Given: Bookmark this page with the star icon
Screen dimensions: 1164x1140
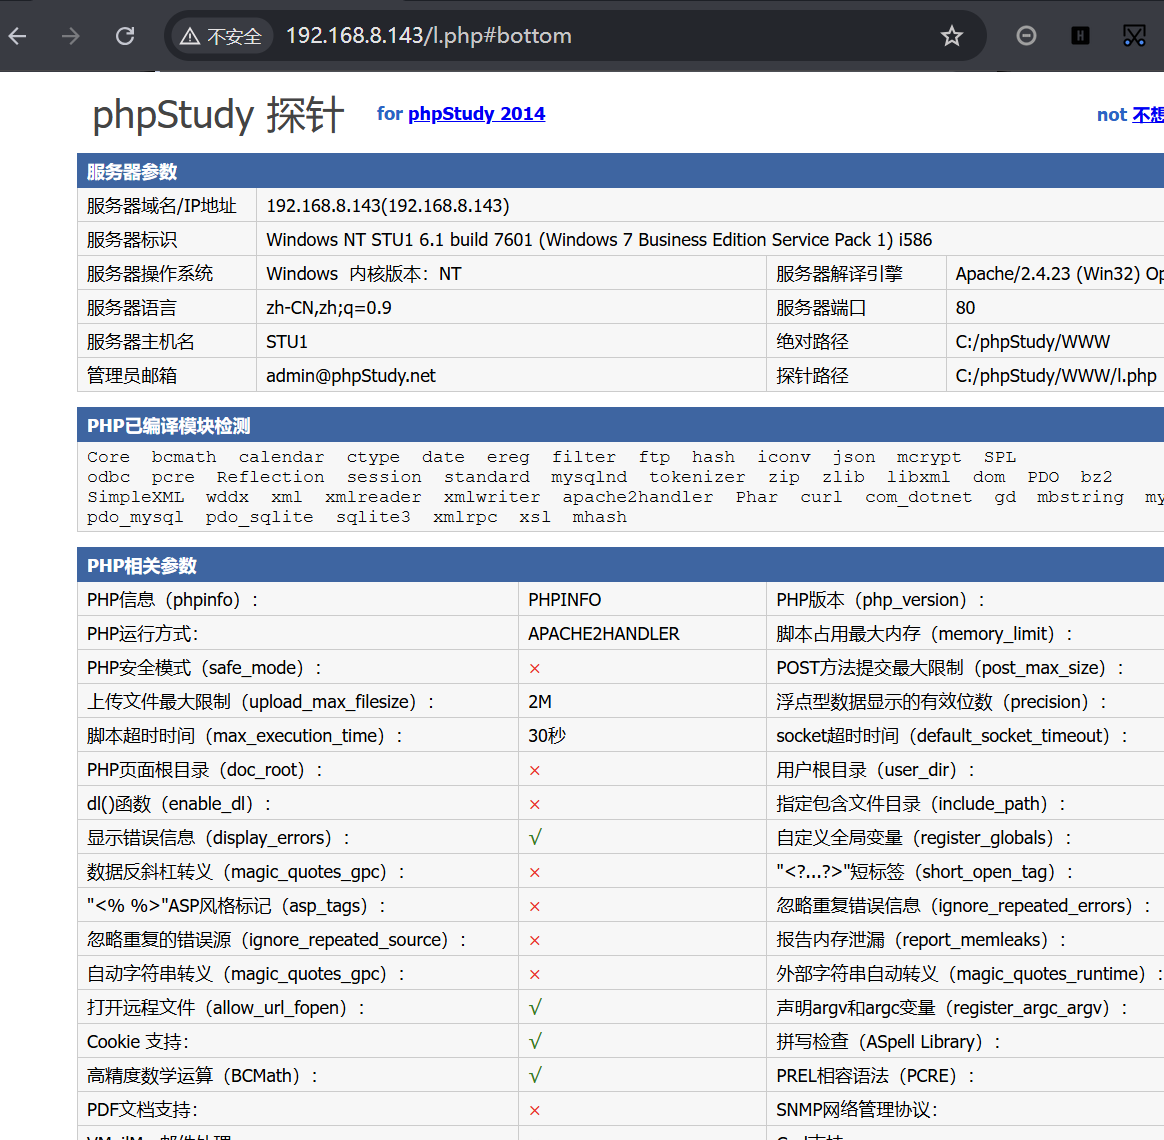Looking at the screenshot, I should [951, 36].
